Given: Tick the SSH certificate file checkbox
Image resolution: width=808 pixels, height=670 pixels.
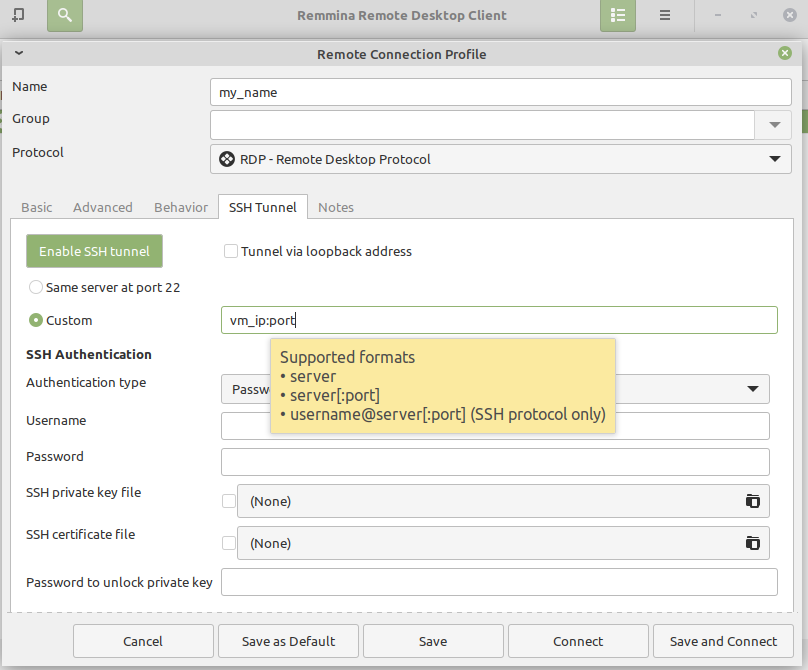Looking at the screenshot, I should tap(229, 543).
